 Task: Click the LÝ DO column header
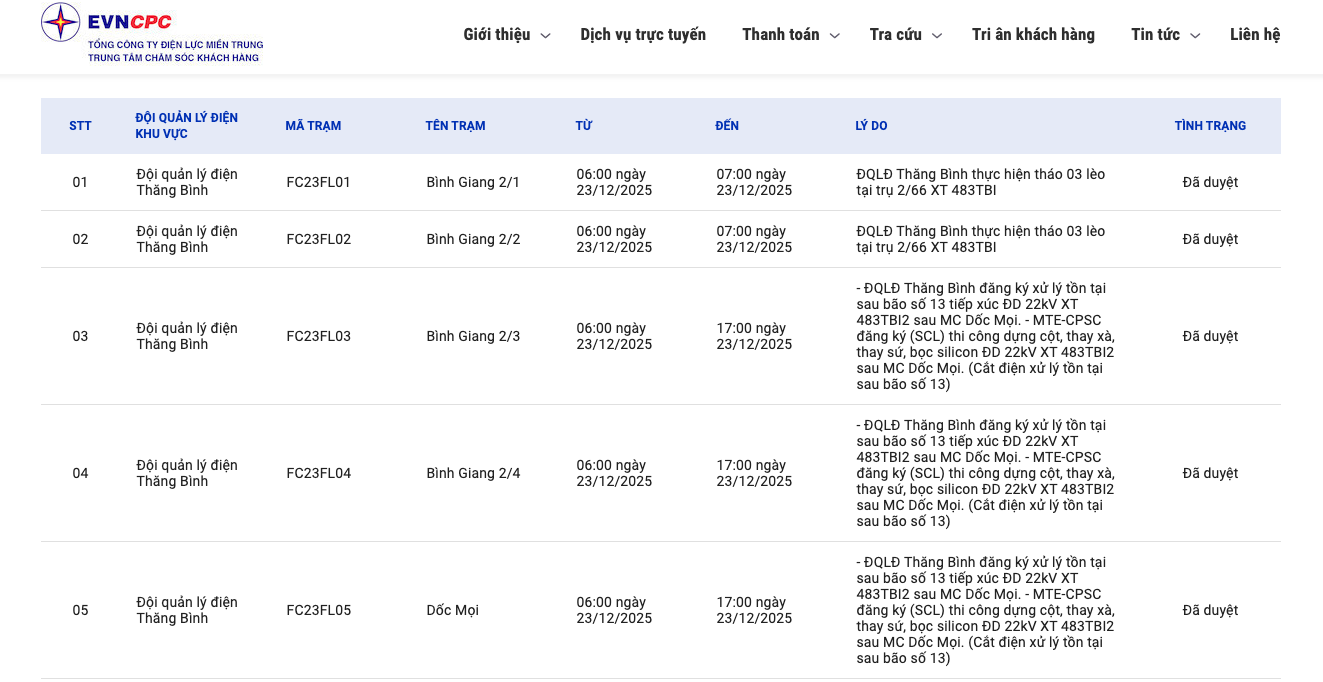tap(871, 126)
